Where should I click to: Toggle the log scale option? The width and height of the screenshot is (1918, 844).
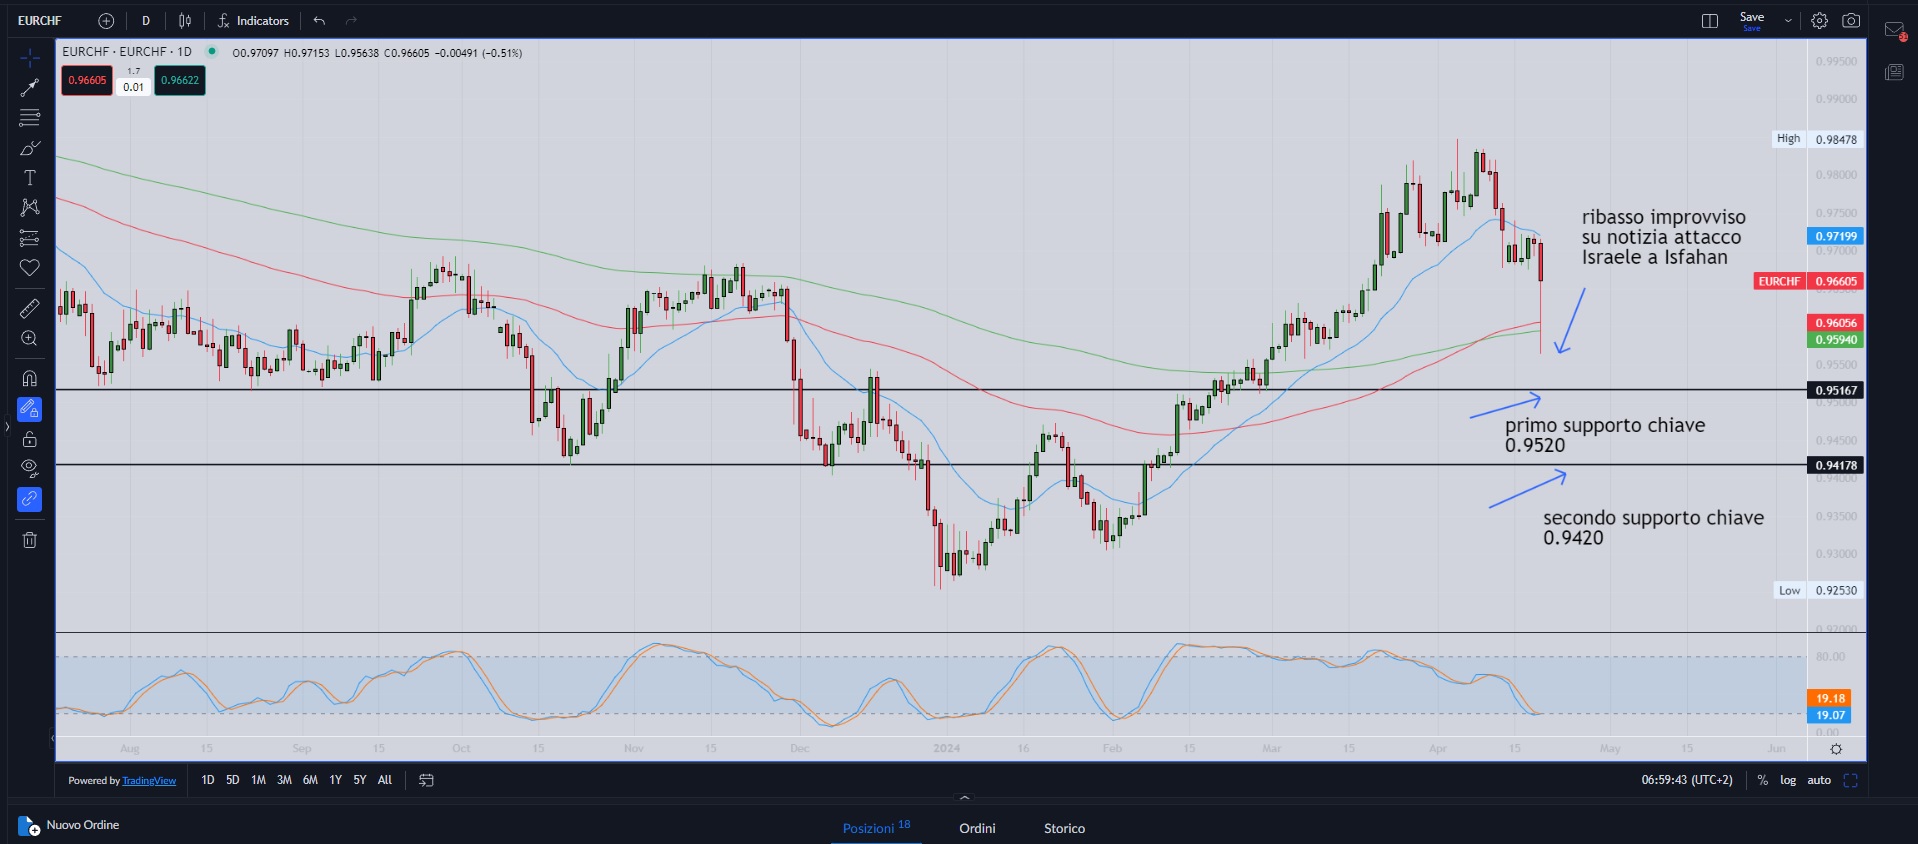1788,780
